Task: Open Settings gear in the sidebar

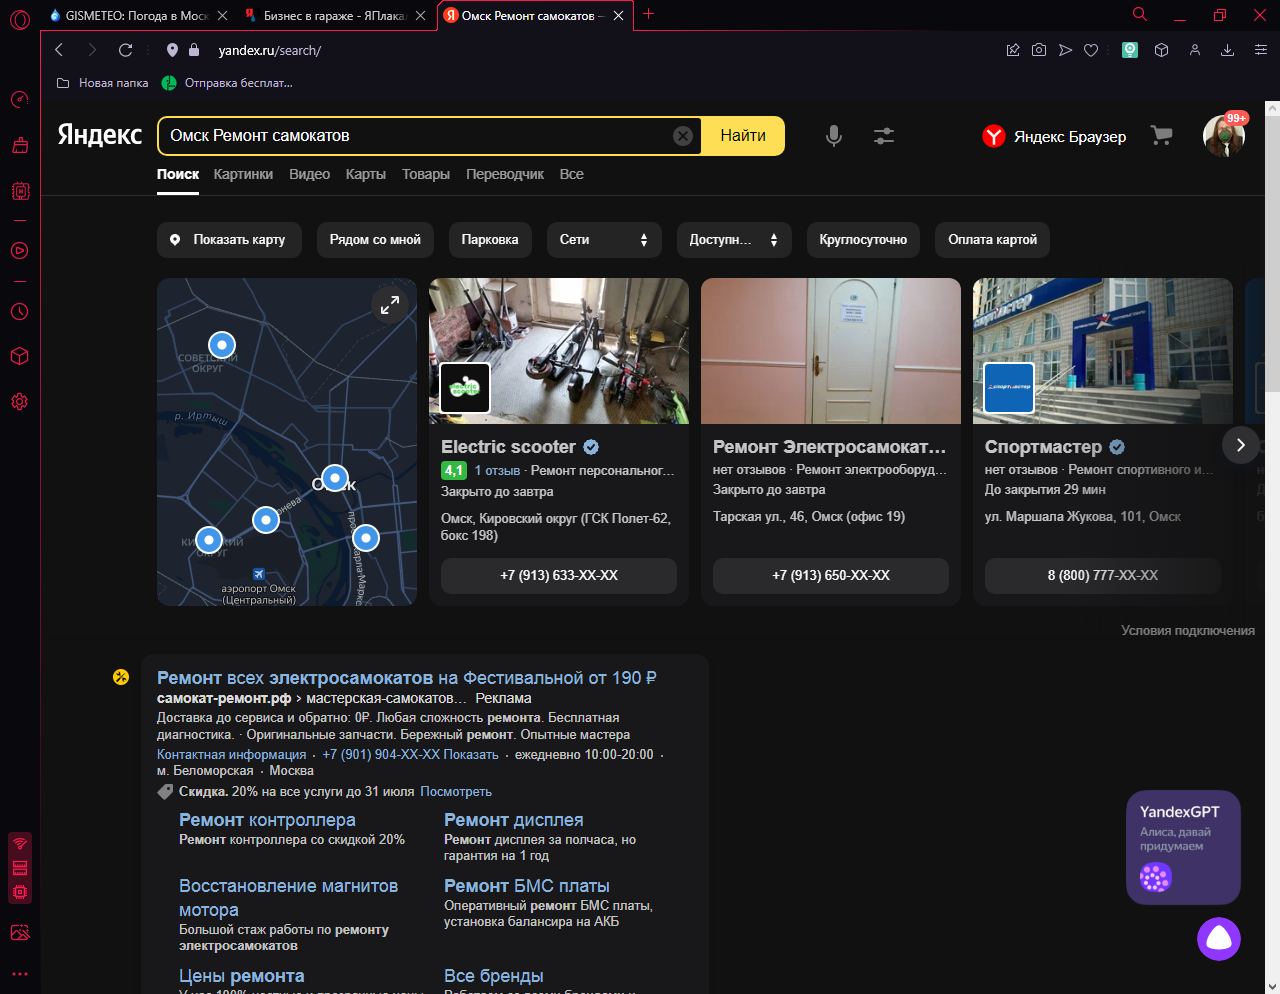Action: [x=20, y=402]
